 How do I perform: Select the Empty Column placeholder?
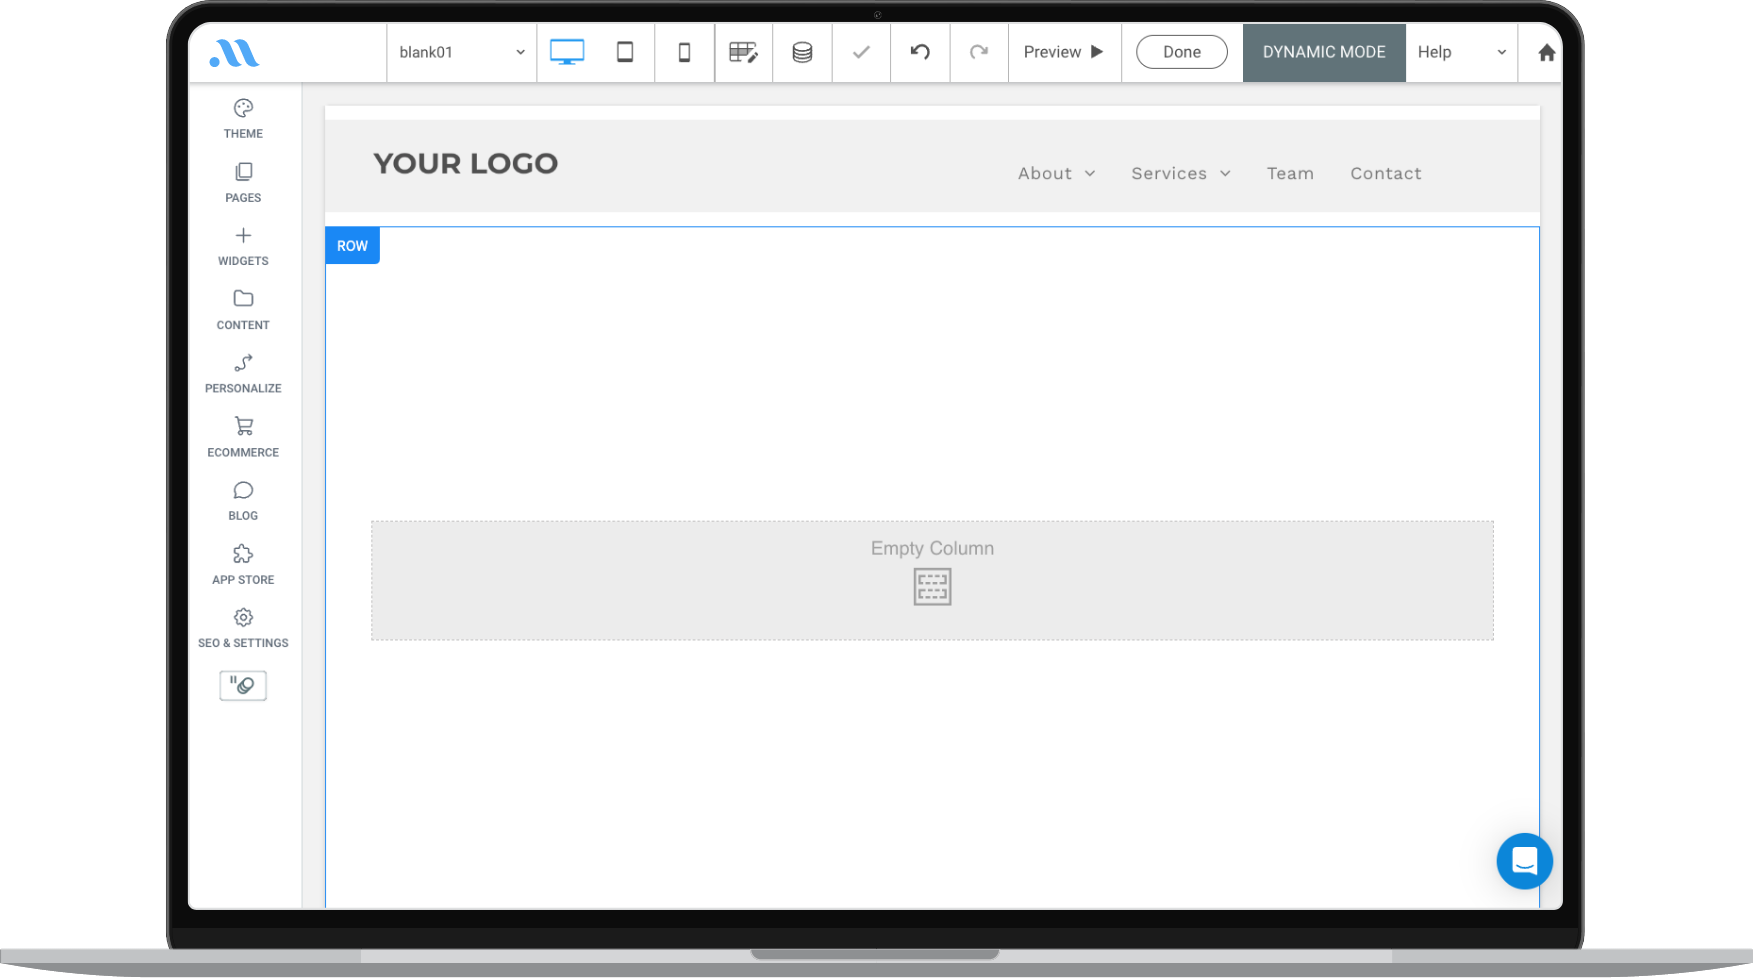click(x=932, y=580)
